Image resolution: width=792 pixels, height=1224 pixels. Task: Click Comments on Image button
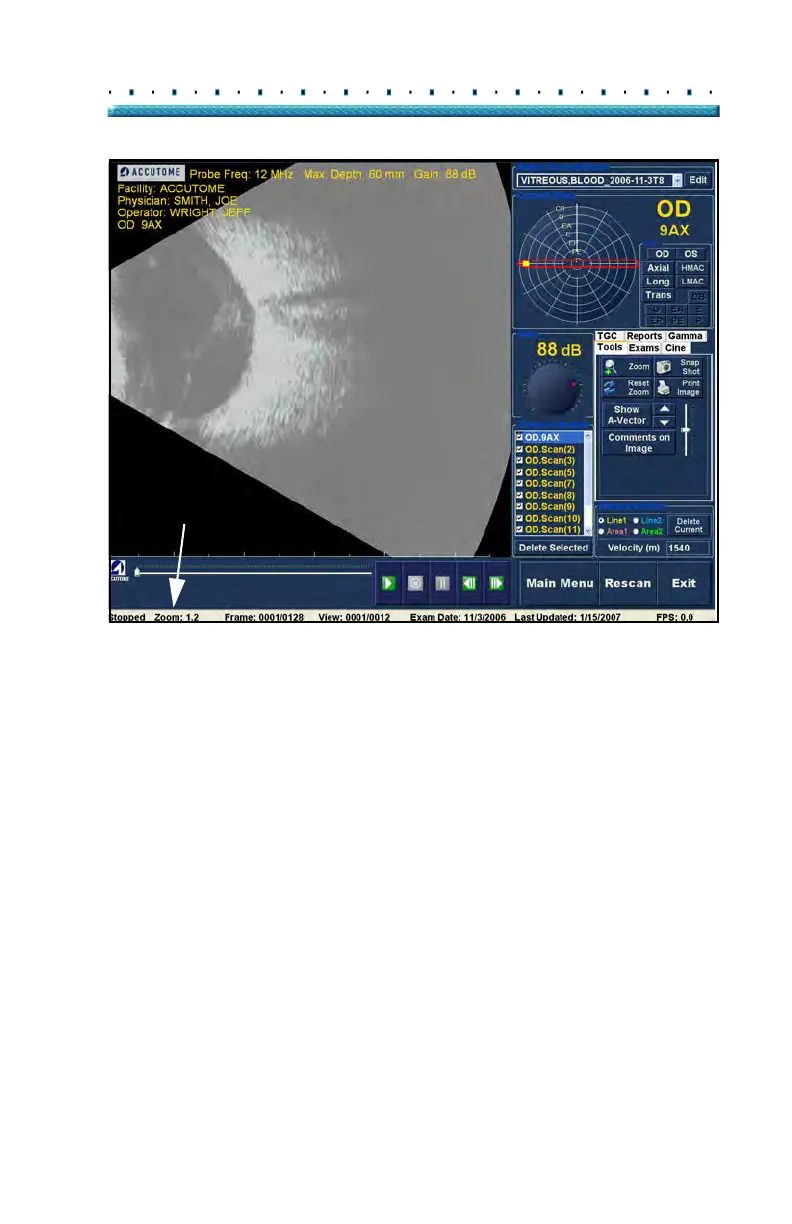[639, 443]
